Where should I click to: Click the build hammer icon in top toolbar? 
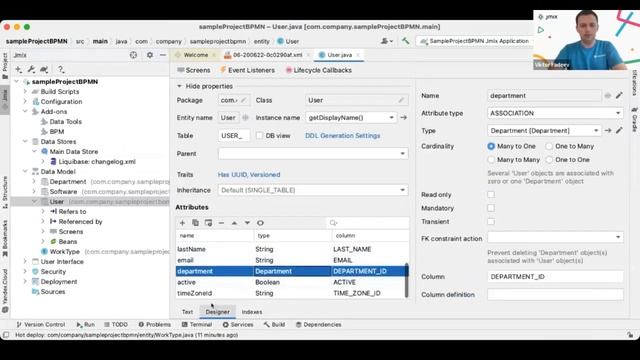405,41
